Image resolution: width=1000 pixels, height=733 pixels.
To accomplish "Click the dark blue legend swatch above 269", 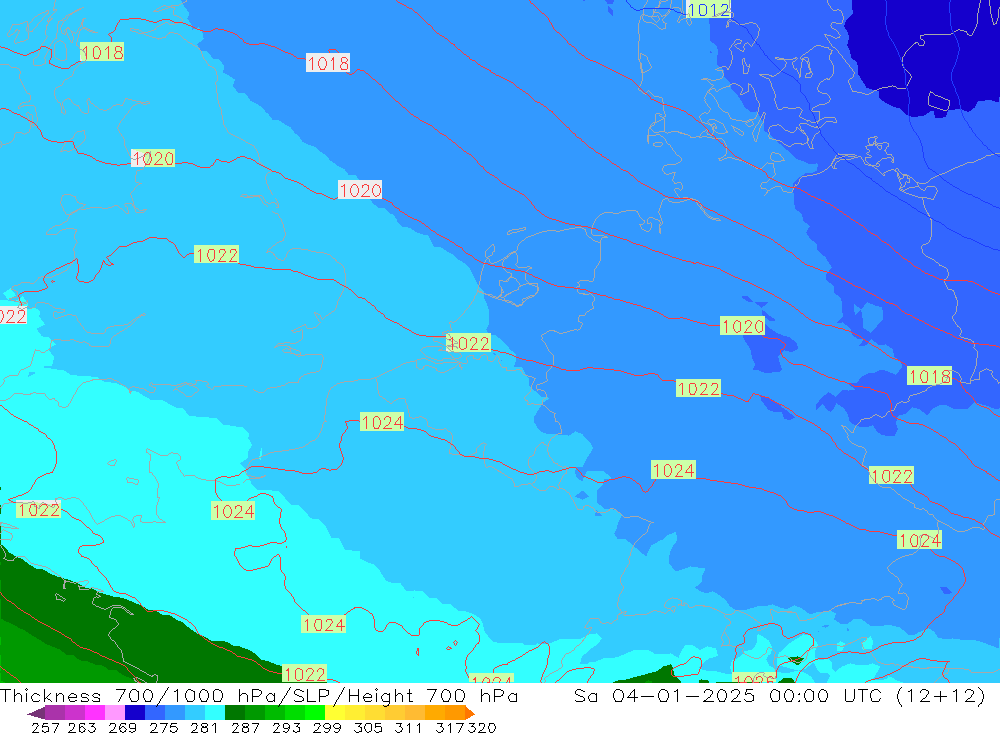I will pyautogui.click(x=135, y=713).
